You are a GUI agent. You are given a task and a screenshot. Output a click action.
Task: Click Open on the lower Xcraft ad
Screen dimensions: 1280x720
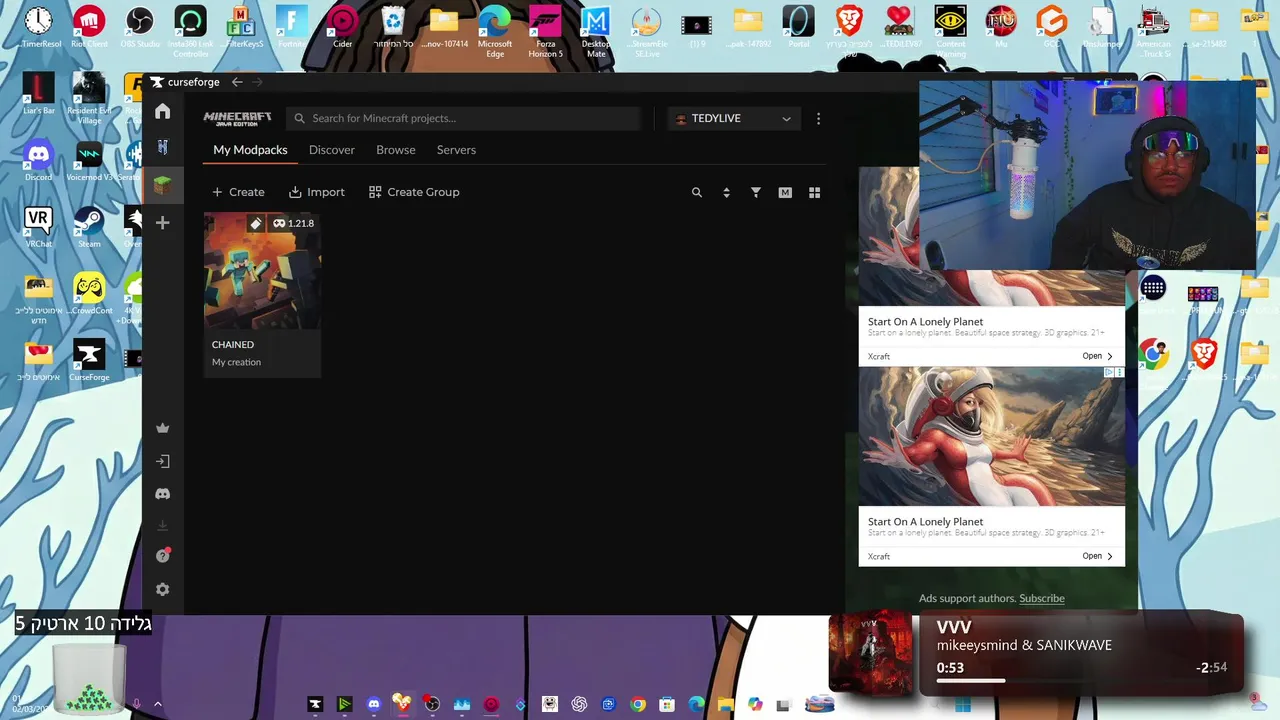[1097, 556]
